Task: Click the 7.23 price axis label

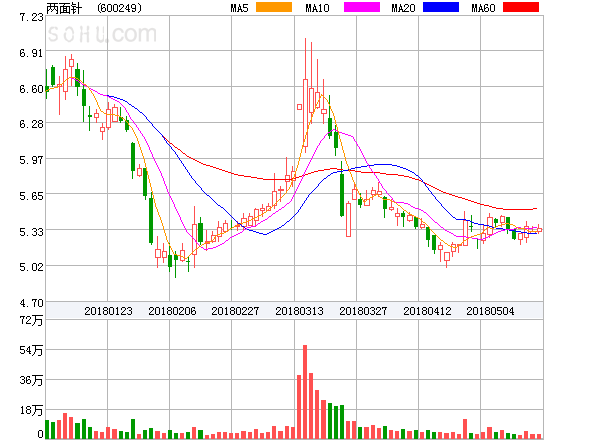Action: point(31,17)
